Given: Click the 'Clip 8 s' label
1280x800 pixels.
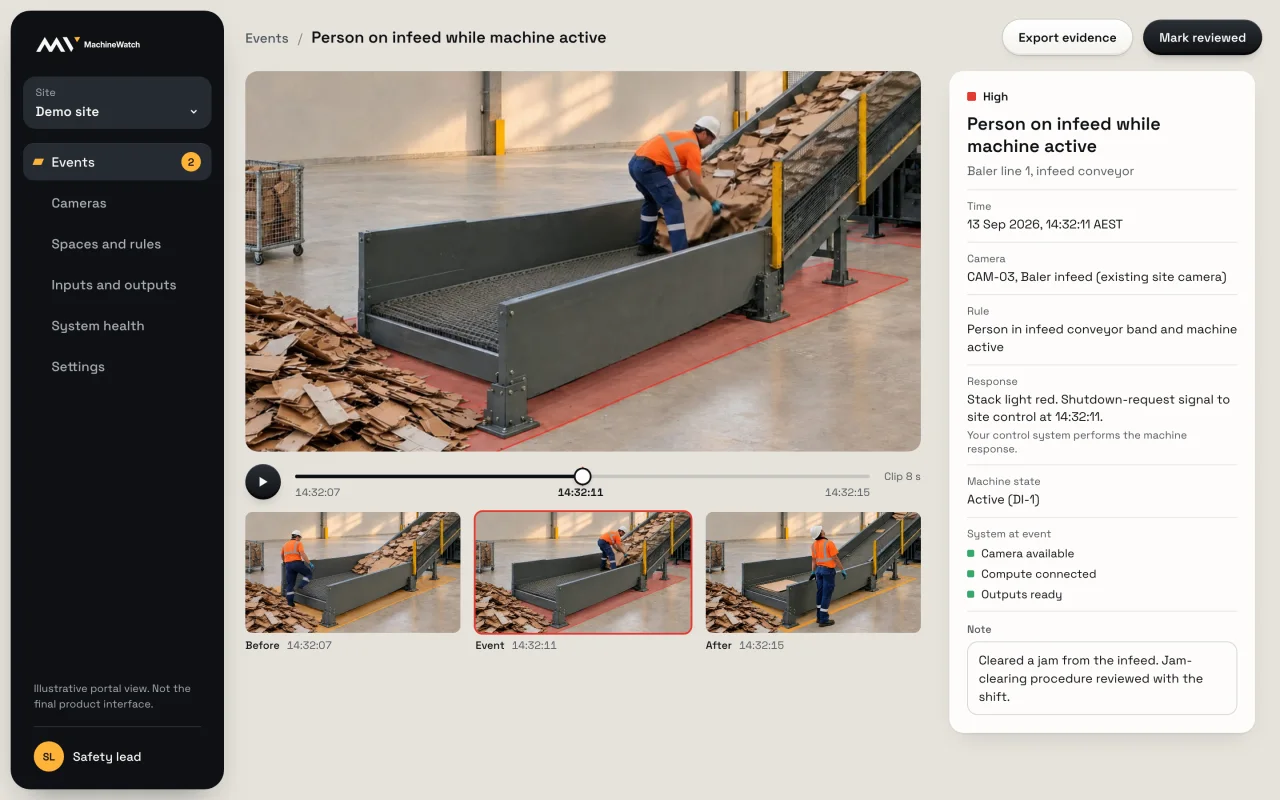Looking at the screenshot, I should (902, 477).
